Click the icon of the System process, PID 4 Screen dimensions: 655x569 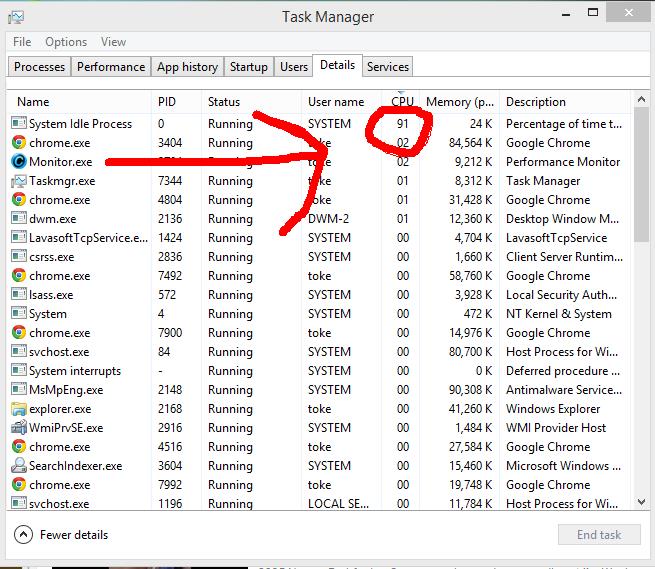point(19,313)
